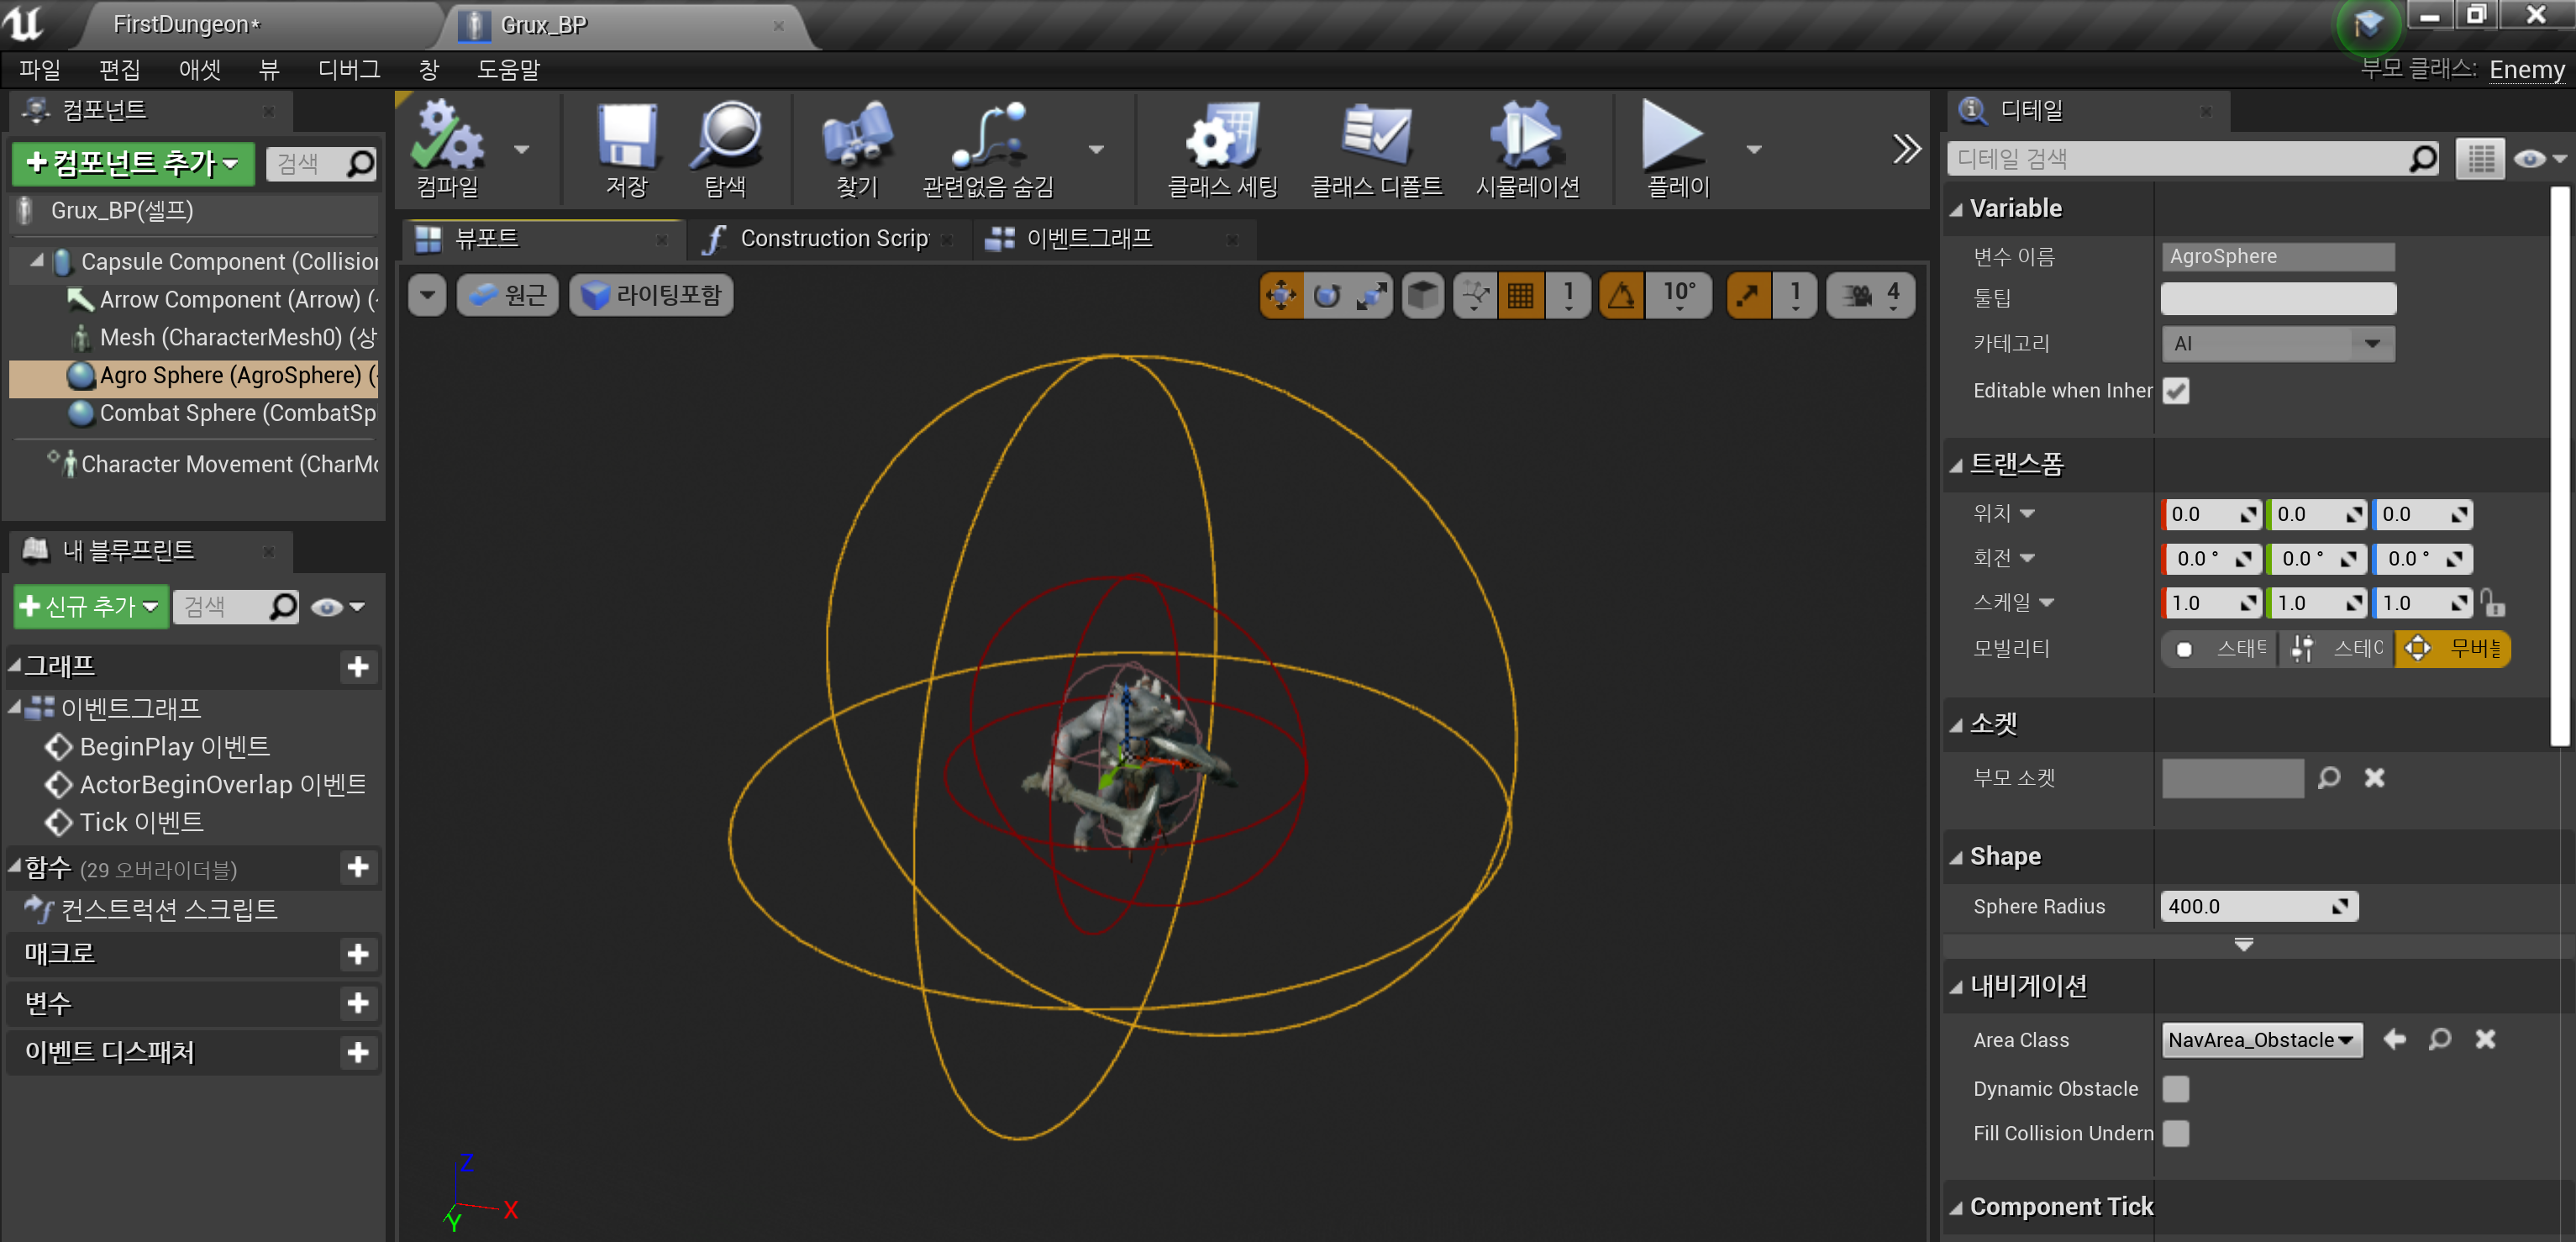Open the Play options dropdown arrow
Image resolution: width=2576 pixels, height=1242 pixels.
point(1753,150)
